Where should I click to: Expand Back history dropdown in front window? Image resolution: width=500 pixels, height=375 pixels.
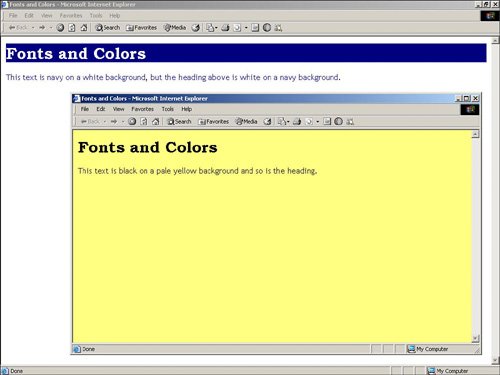[x=105, y=122]
